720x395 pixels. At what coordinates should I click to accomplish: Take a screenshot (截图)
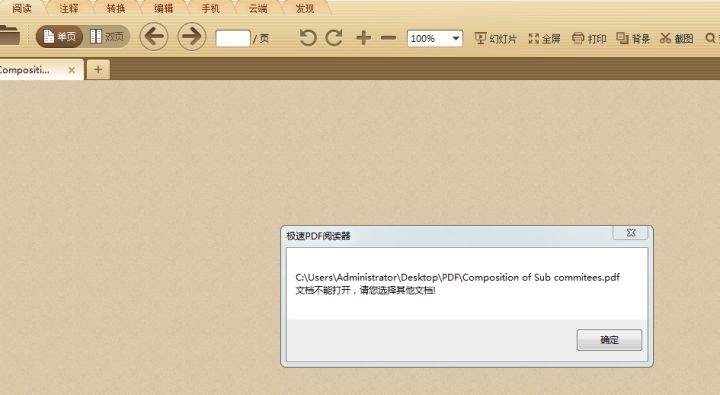tap(676, 39)
